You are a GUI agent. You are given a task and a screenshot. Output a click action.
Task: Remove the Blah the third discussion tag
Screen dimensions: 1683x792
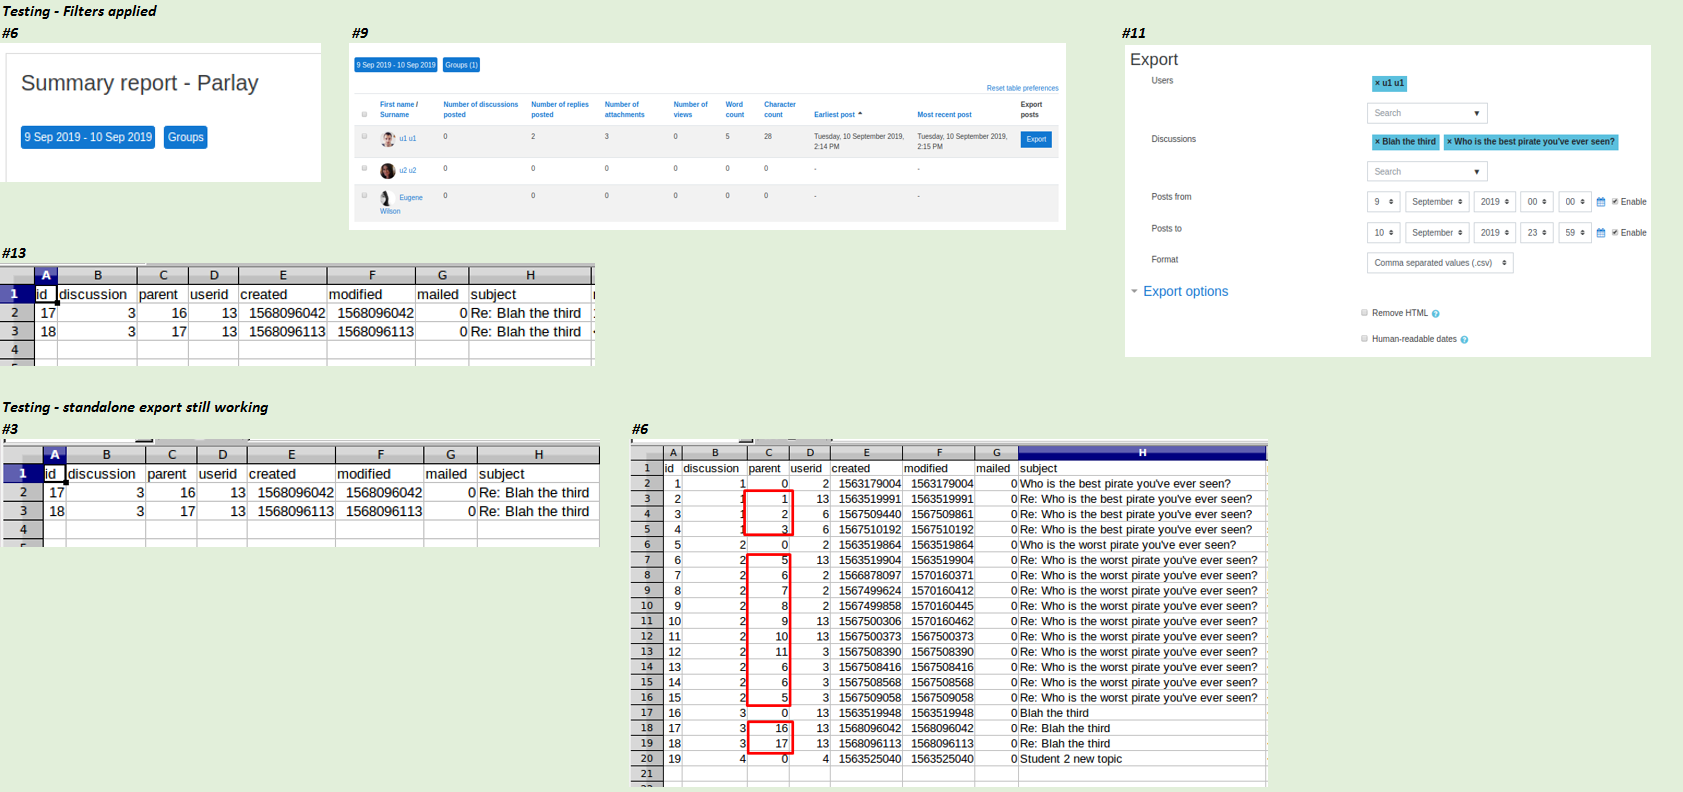coord(1405,142)
